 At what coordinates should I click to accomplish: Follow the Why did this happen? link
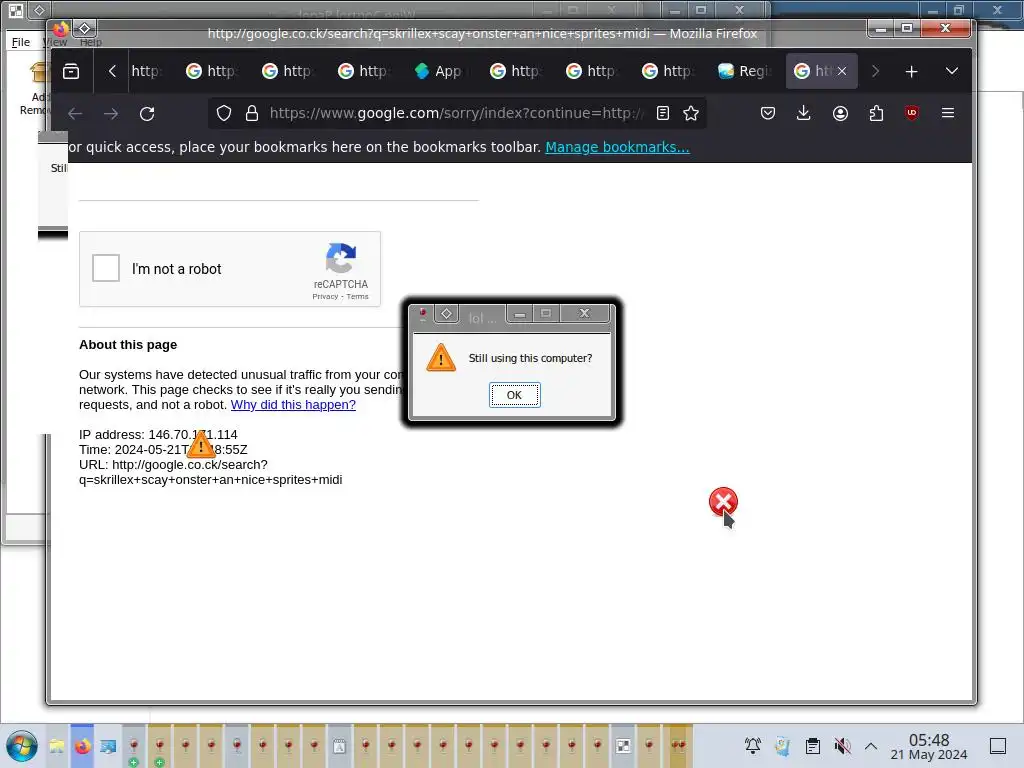(293, 405)
